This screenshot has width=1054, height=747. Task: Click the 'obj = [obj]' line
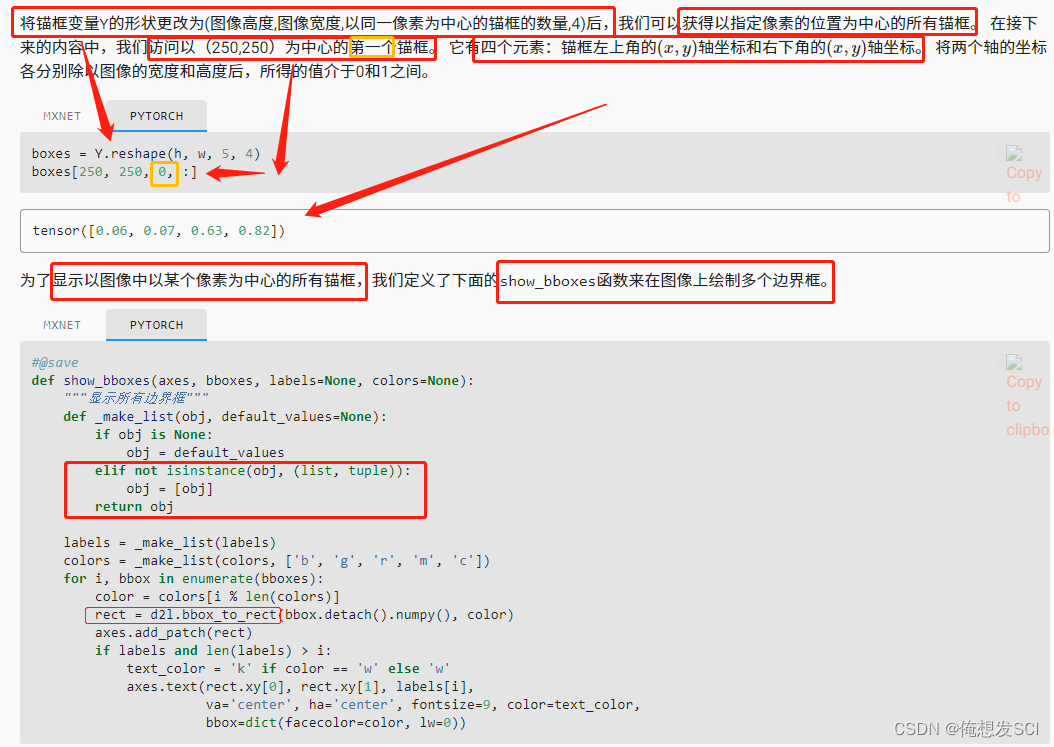(x=169, y=489)
